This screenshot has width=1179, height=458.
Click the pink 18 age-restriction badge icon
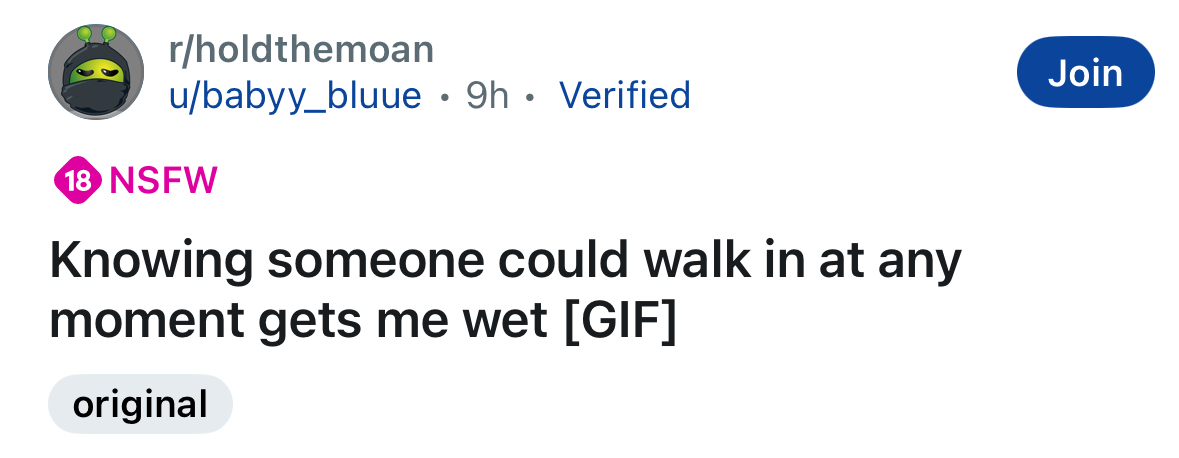pyautogui.click(x=77, y=180)
